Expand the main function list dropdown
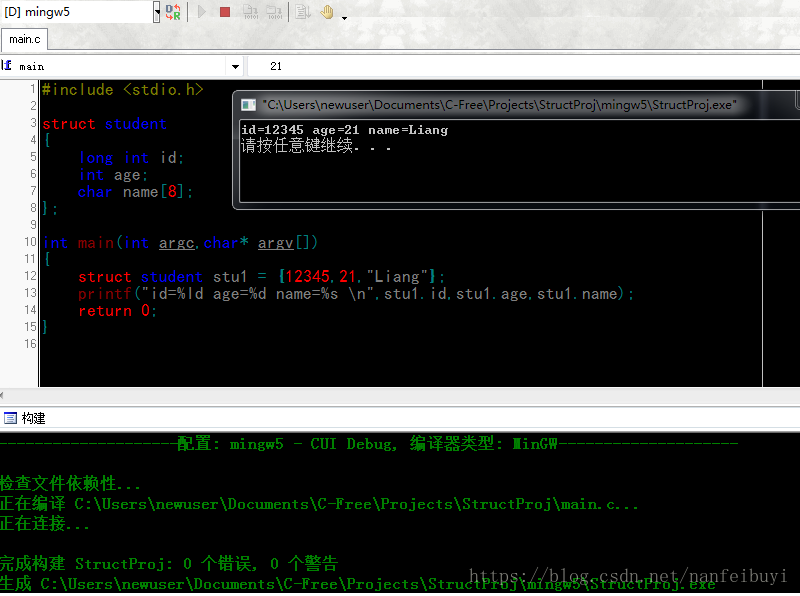 [x=235, y=66]
